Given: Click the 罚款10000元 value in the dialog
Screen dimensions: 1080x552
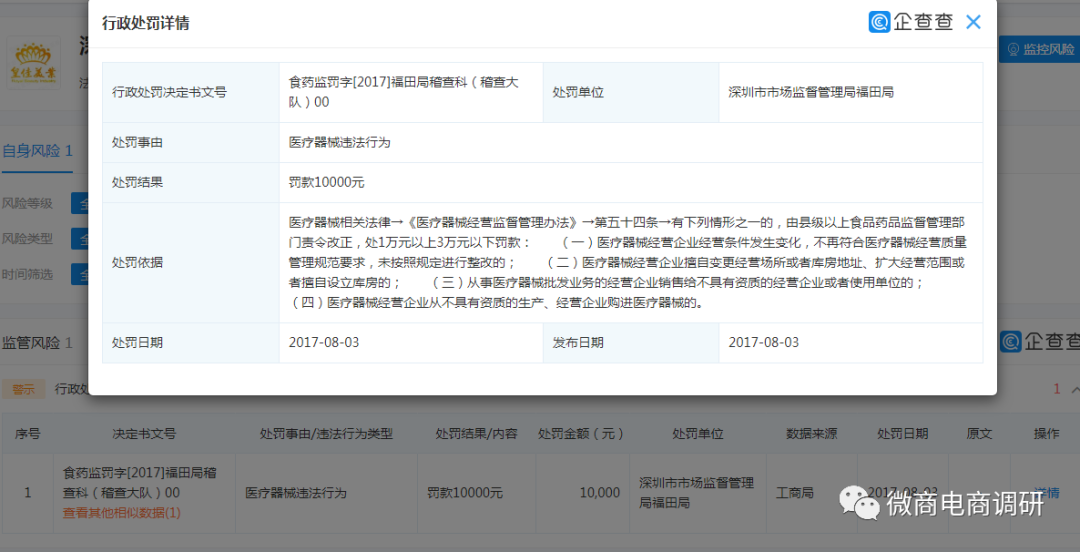Looking at the screenshot, I should pos(326,183).
